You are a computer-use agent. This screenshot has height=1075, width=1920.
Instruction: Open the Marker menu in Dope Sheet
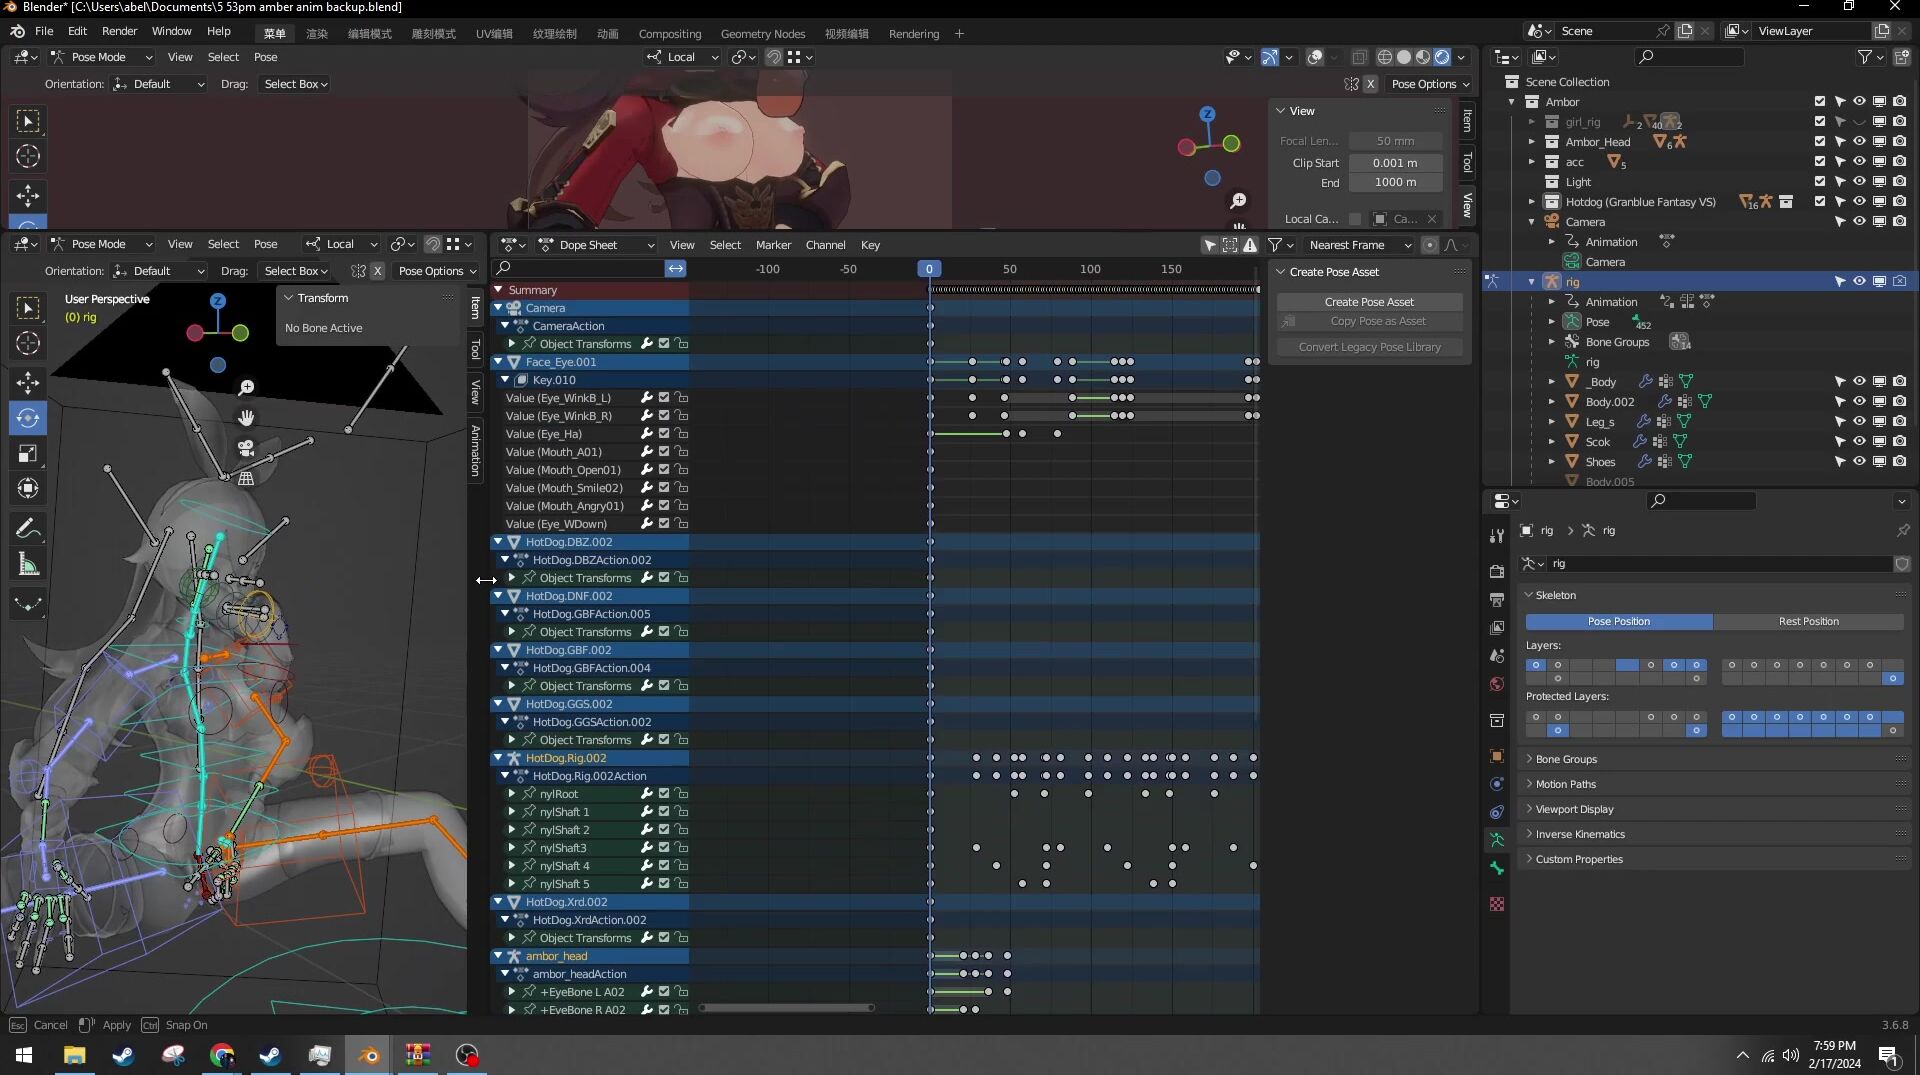pyautogui.click(x=773, y=245)
